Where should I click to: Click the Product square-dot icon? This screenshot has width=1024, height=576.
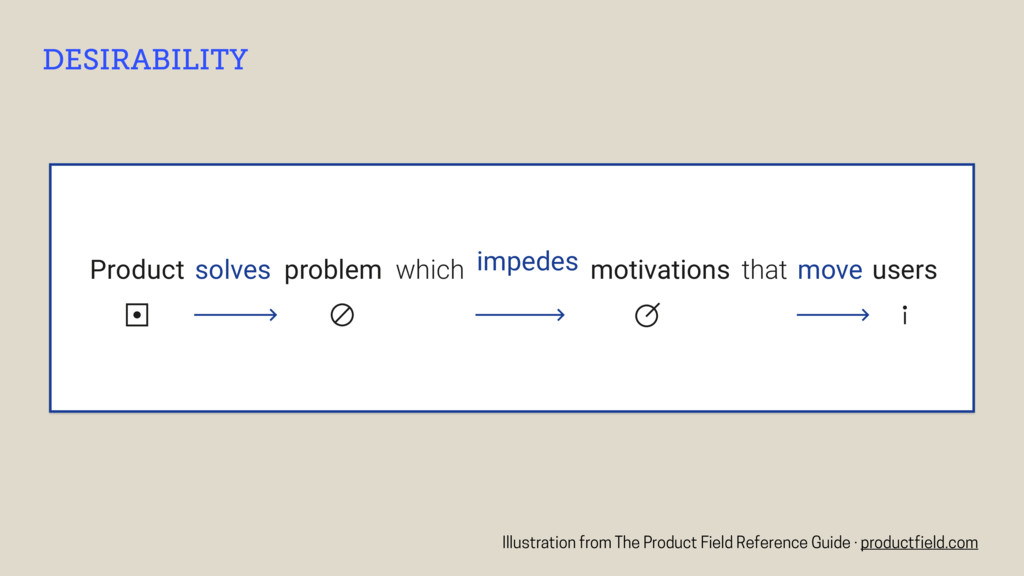click(137, 316)
